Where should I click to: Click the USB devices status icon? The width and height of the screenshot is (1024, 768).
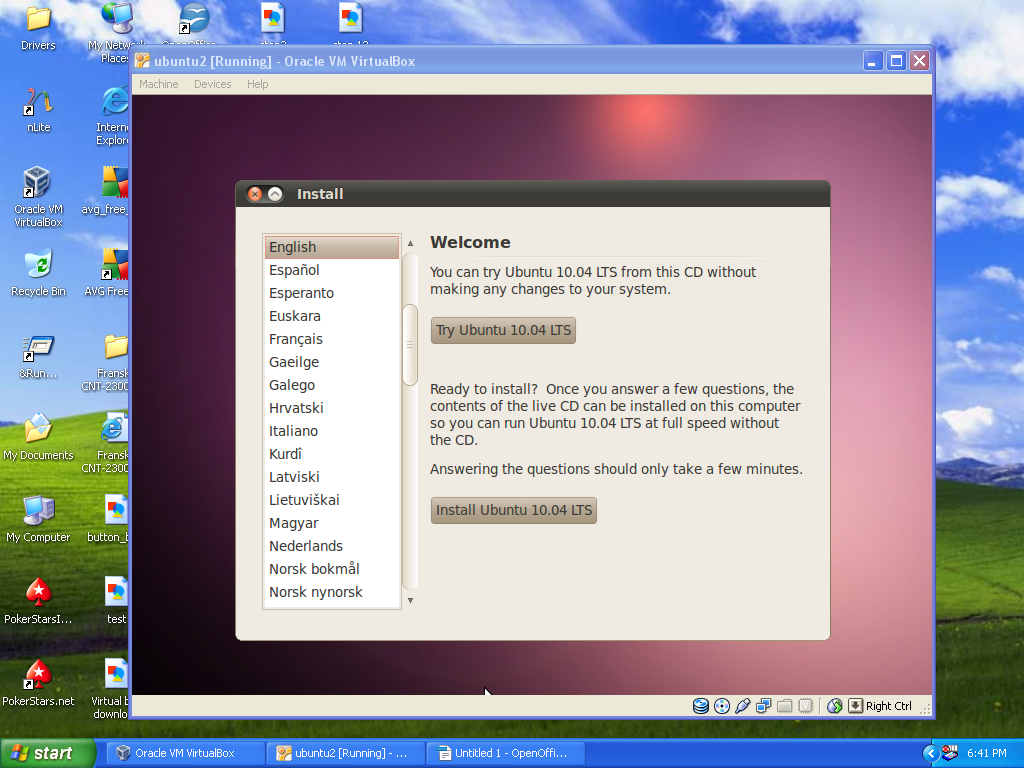coord(743,706)
